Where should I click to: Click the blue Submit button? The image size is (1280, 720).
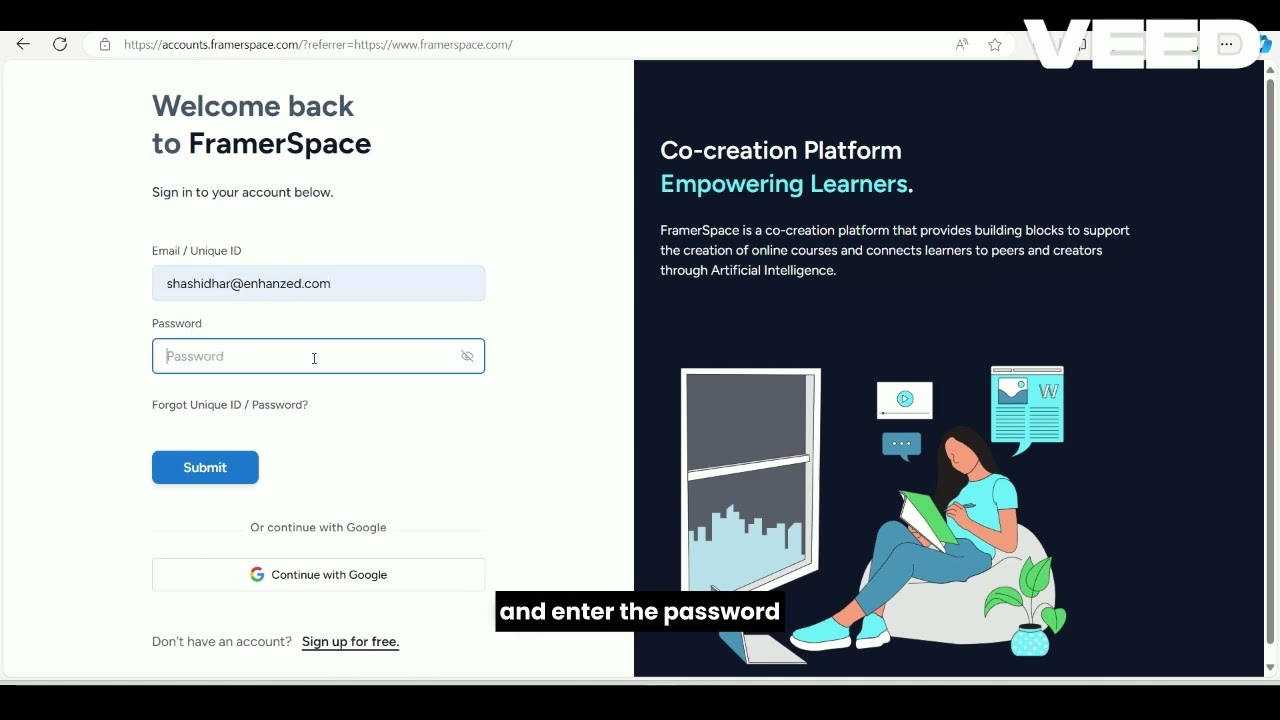point(205,468)
